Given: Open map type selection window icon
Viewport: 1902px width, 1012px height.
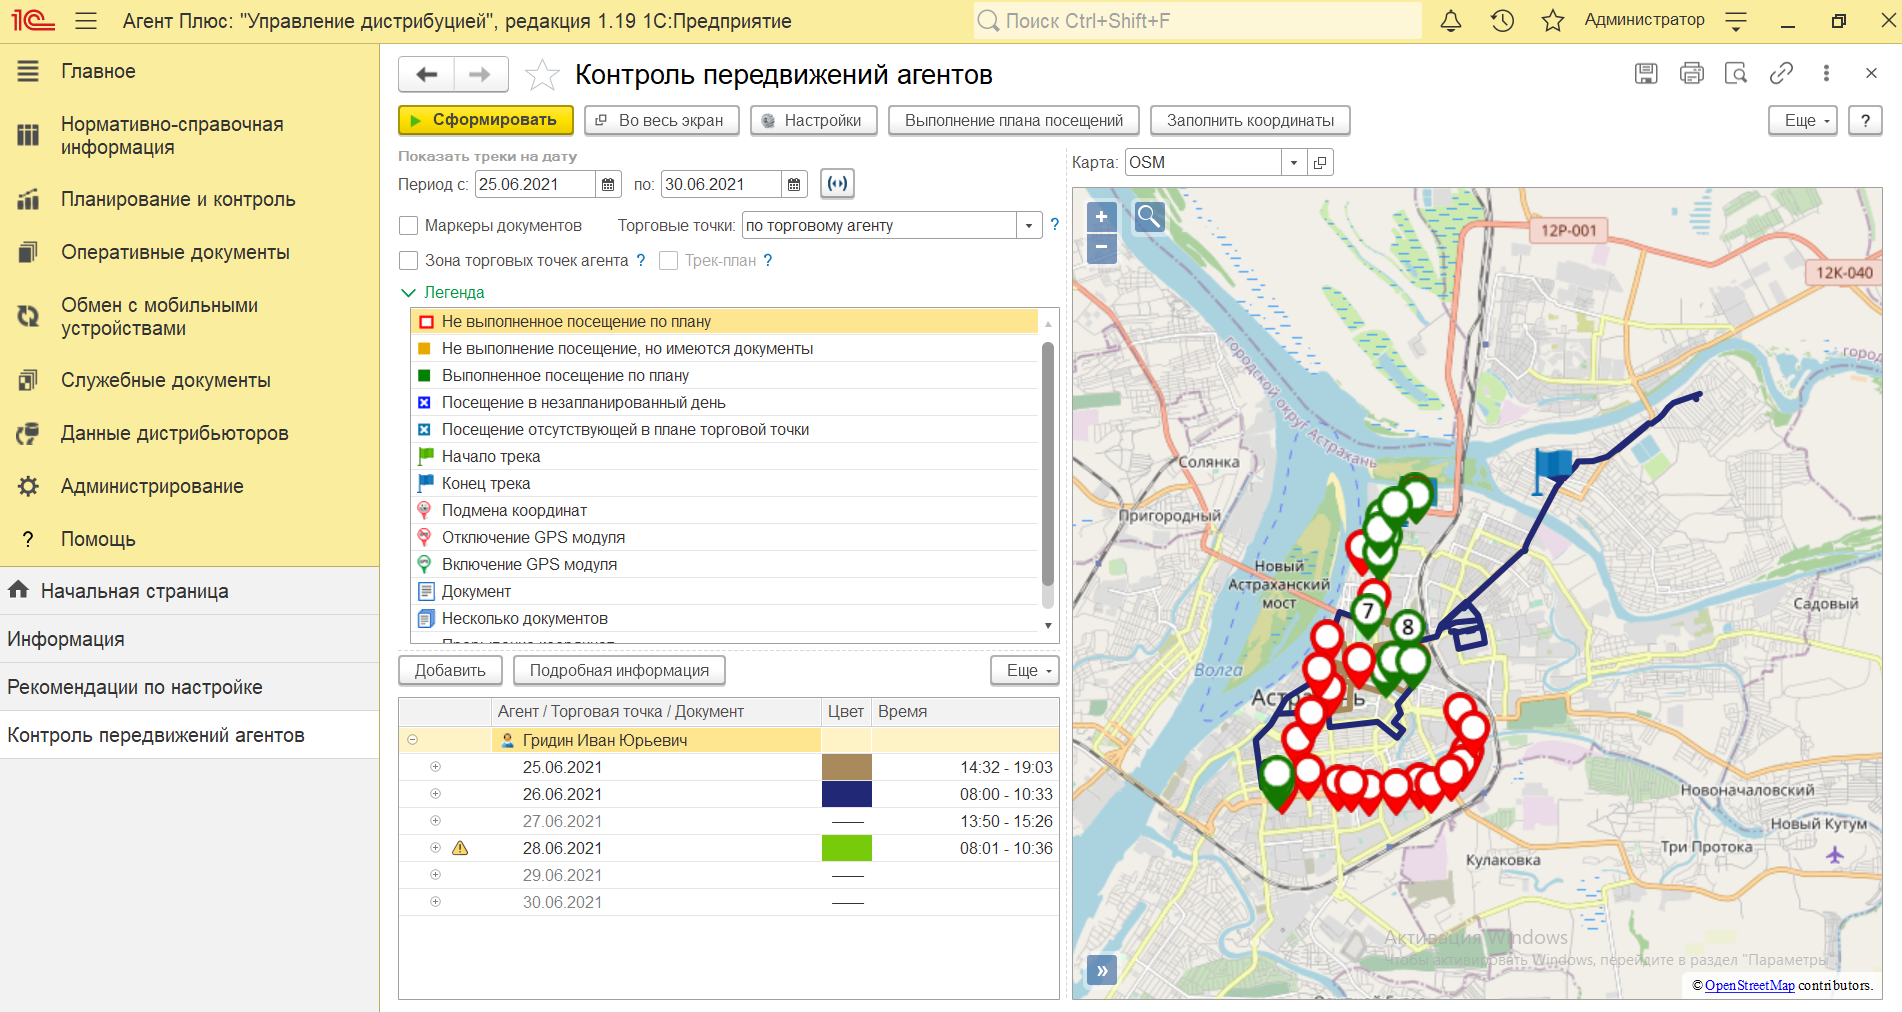Looking at the screenshot, I should 1321,163.
